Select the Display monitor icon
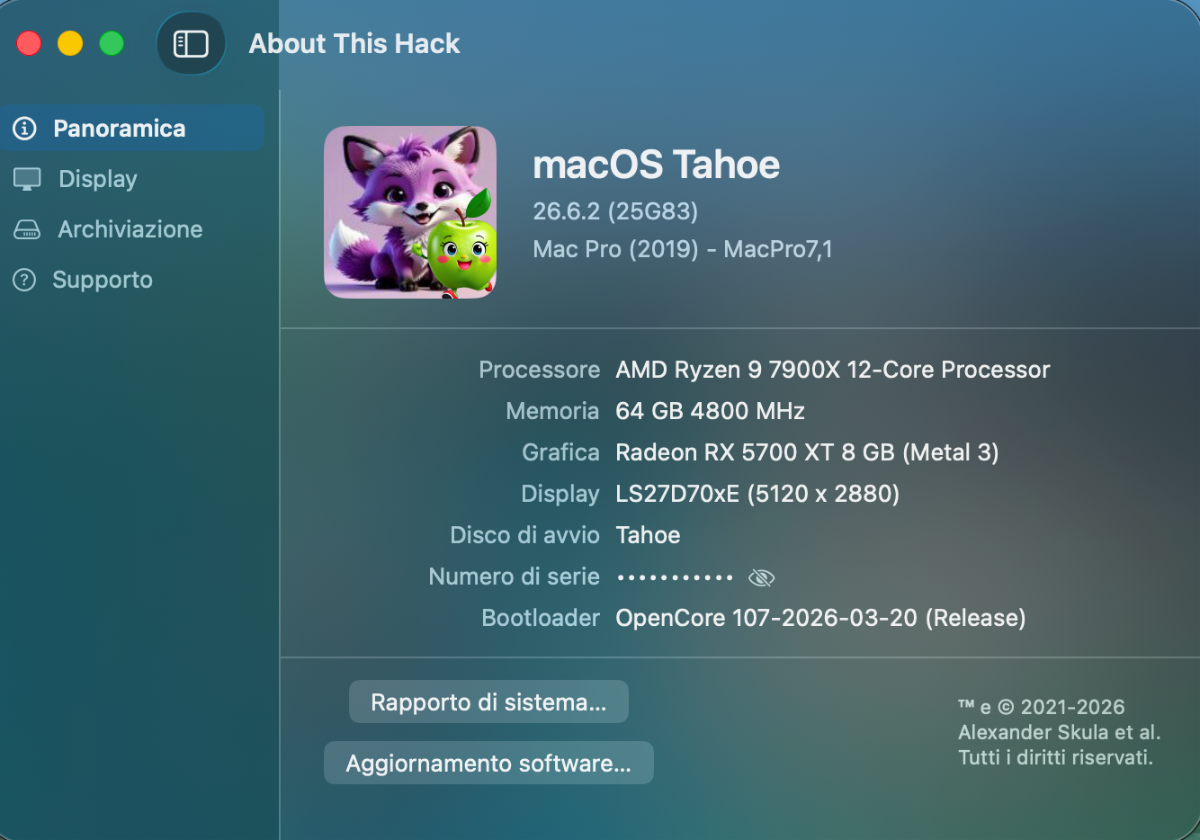This screenshot has height=840, width=1200. click(27, 179)
